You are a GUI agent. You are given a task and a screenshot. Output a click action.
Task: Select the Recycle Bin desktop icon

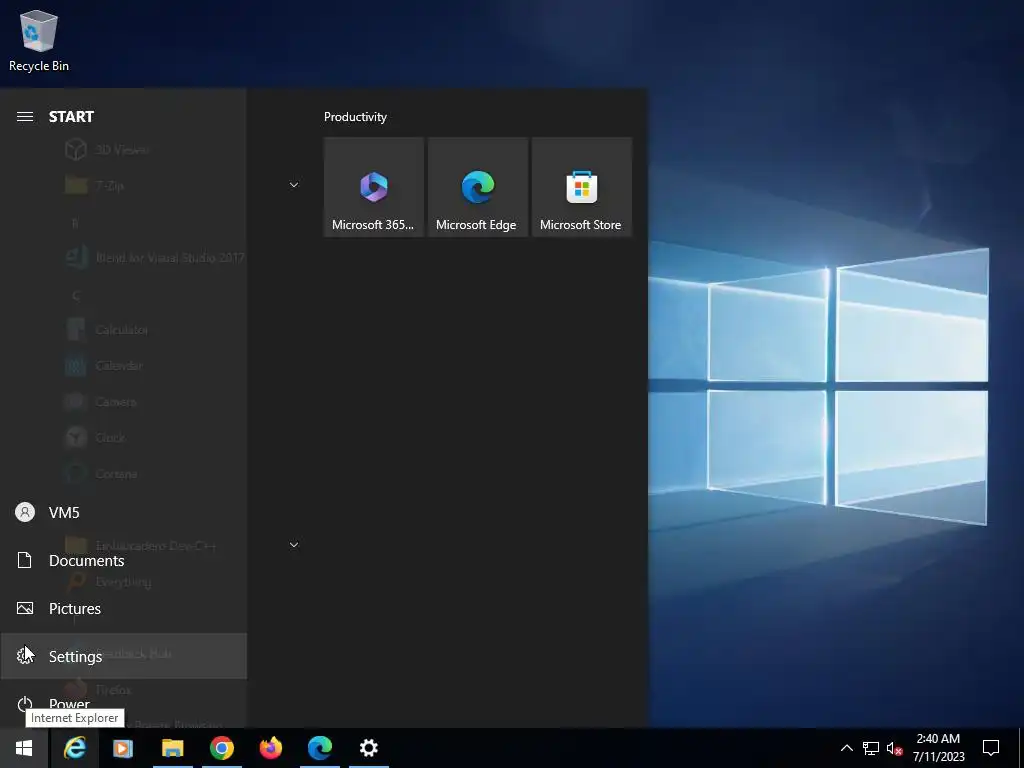[x=39, y=40]
